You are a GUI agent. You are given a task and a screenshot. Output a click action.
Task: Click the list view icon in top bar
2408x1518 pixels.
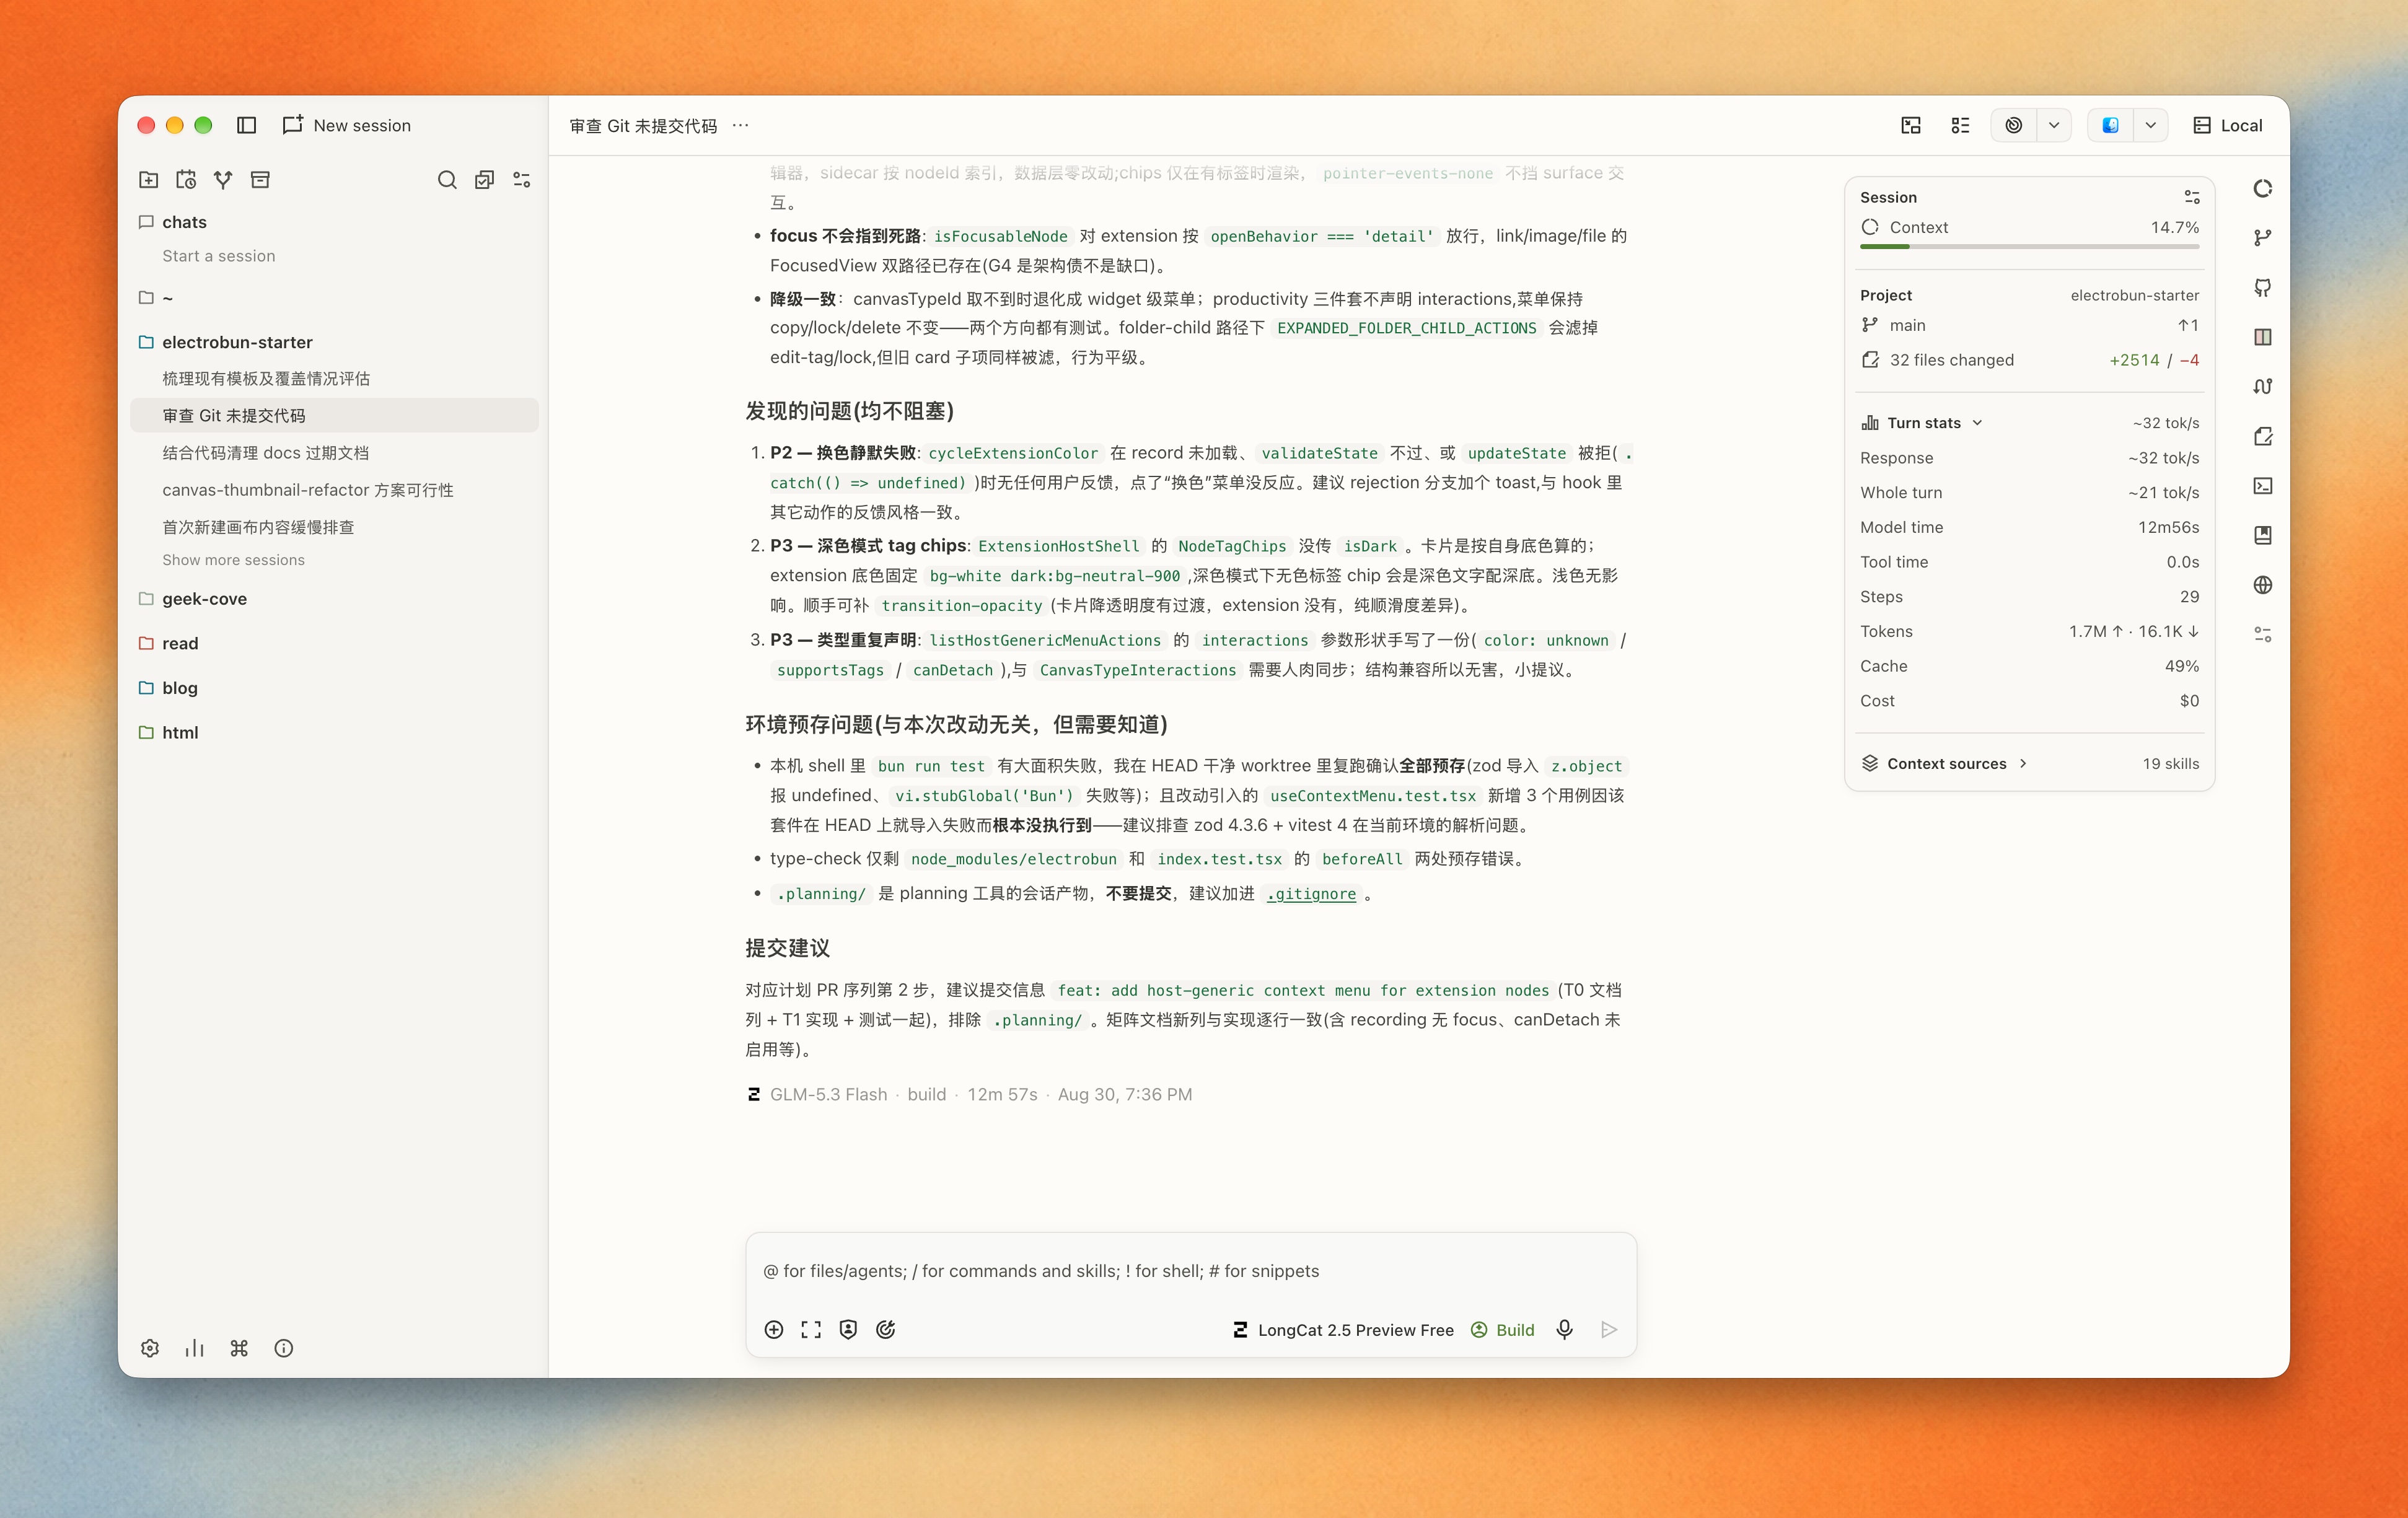[x=1960, y=125]
